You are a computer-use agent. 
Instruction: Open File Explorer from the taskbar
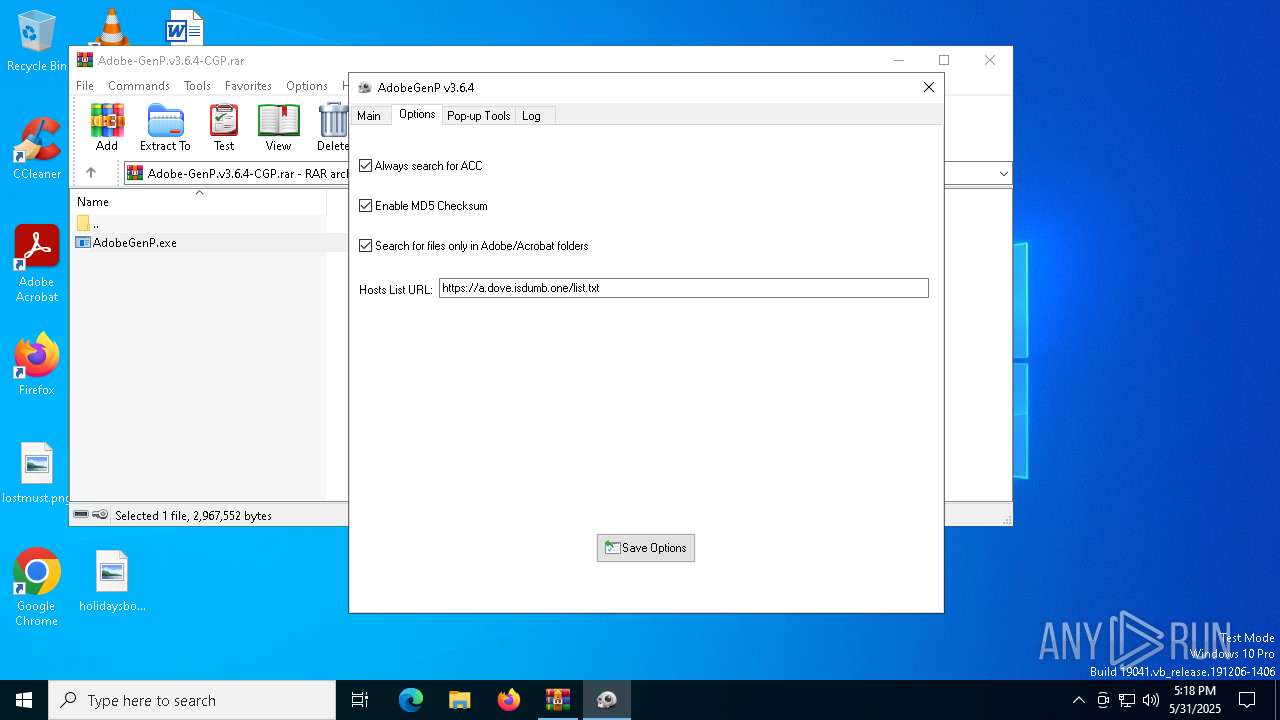click(x=460, y=700)
